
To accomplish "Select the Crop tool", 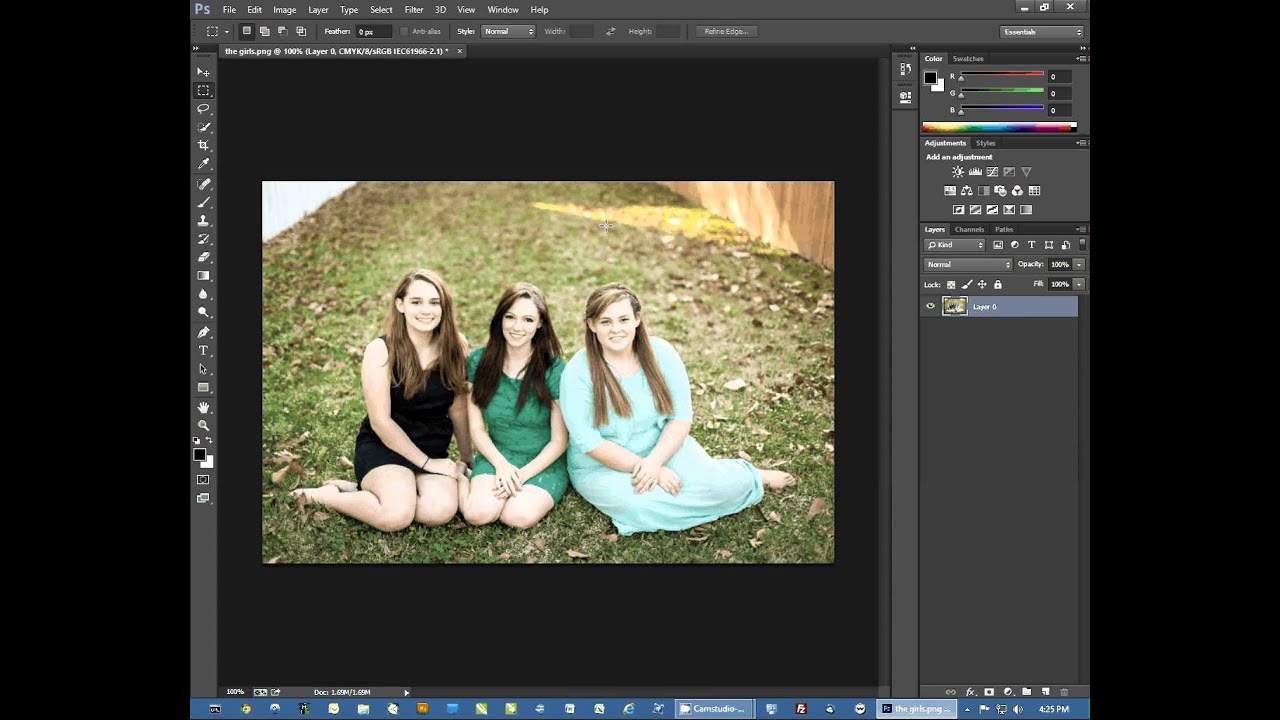I will click(203, 145).
